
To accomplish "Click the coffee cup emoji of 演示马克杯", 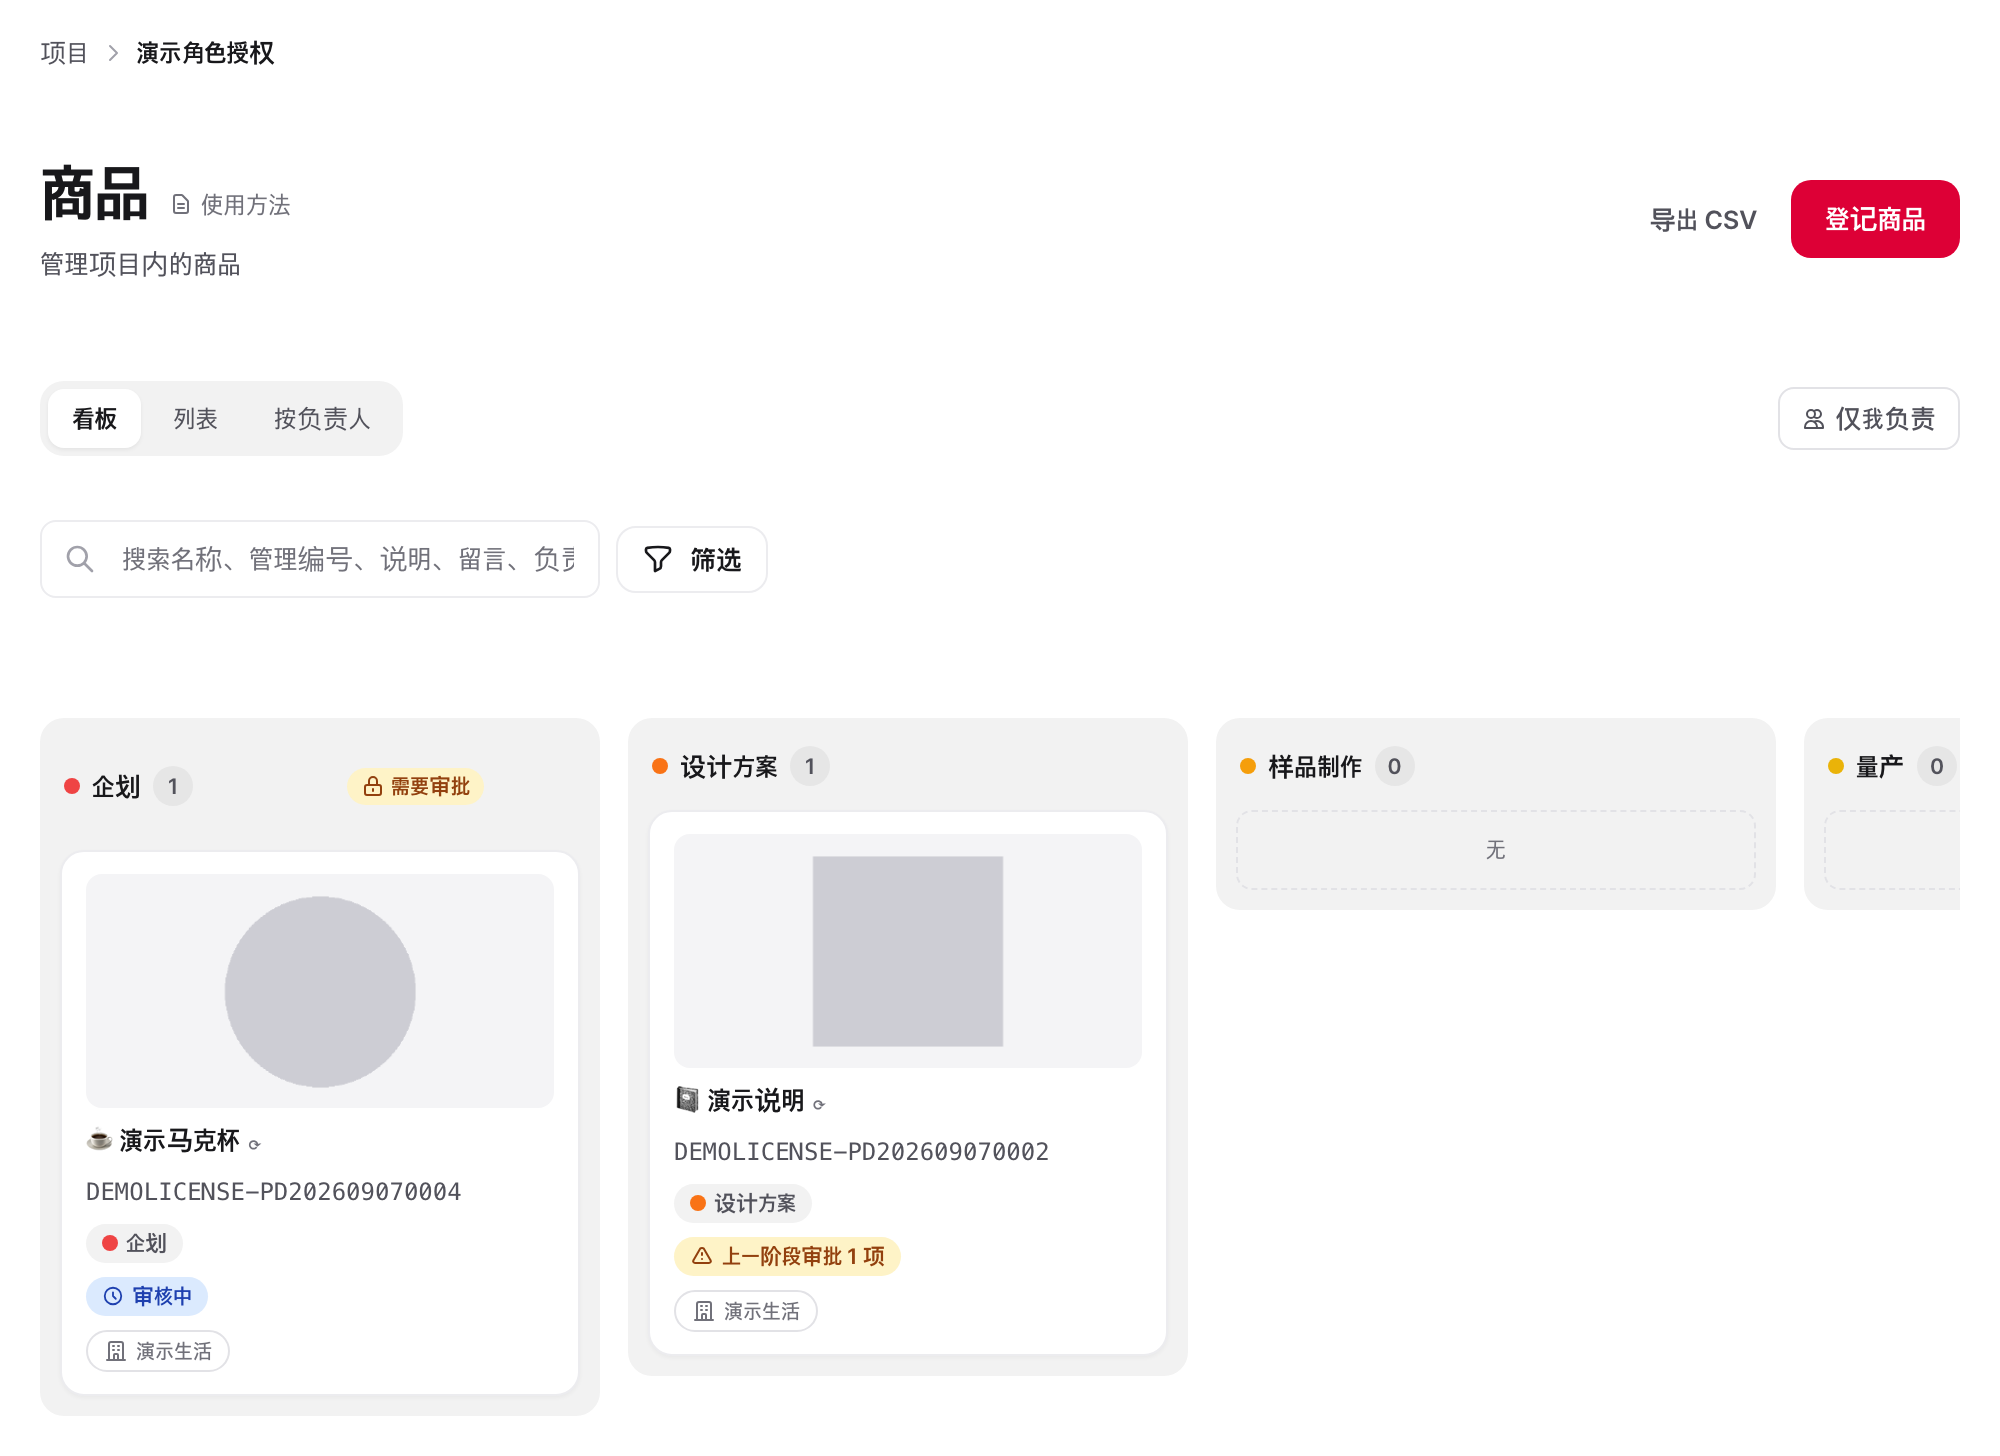I will [99, 1140].
